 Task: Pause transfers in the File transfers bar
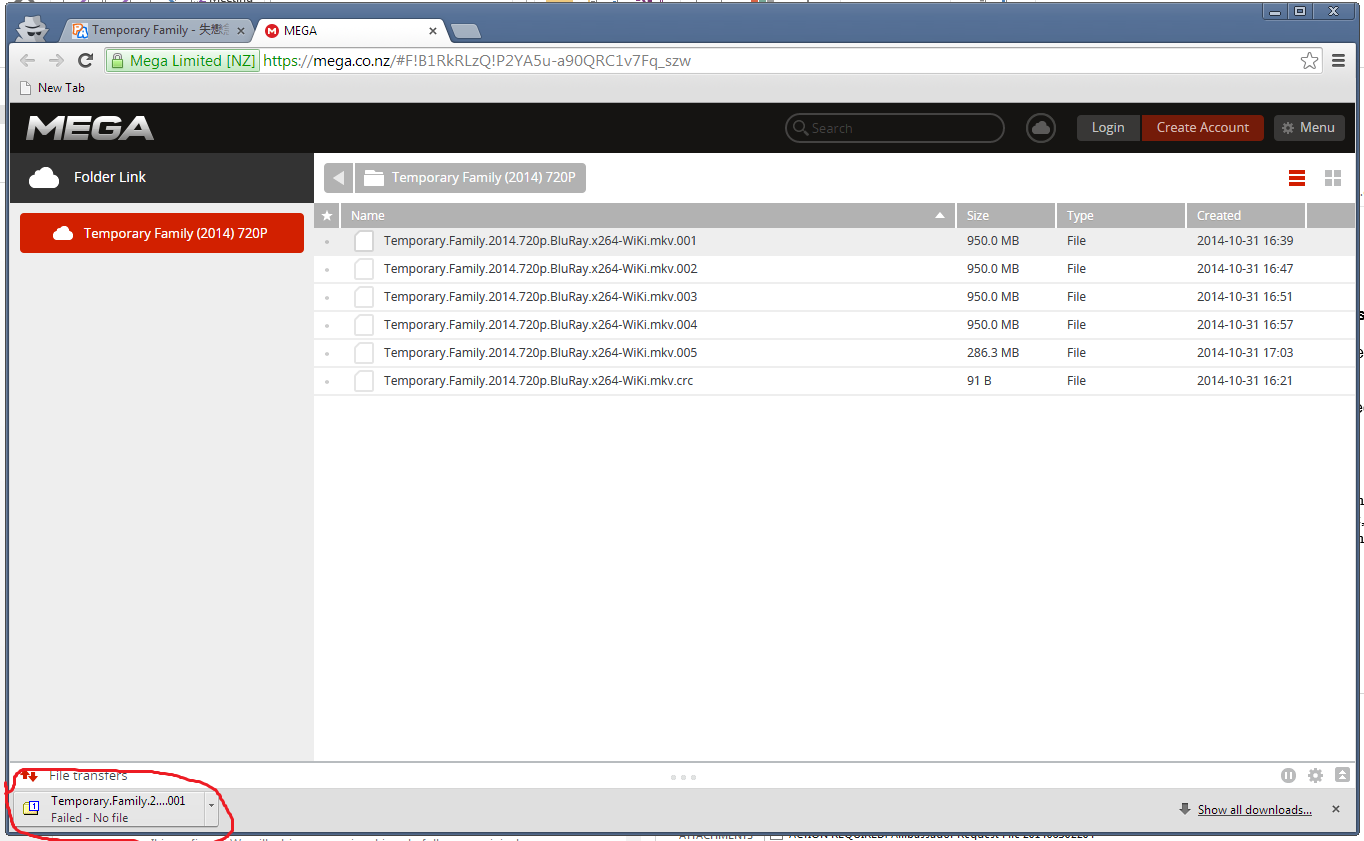[1289, 776]
